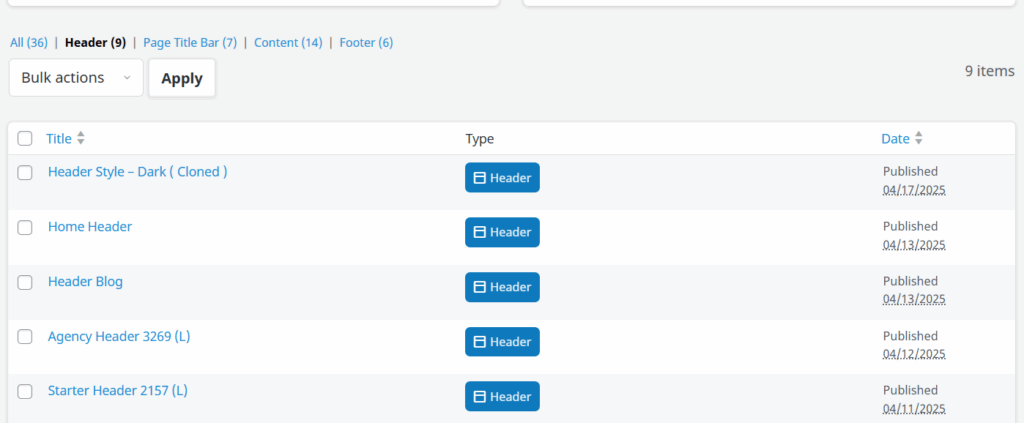Sort list by Date arrows
The width and height of the screenshot is (1024, 423).
(x=918, y=138)
